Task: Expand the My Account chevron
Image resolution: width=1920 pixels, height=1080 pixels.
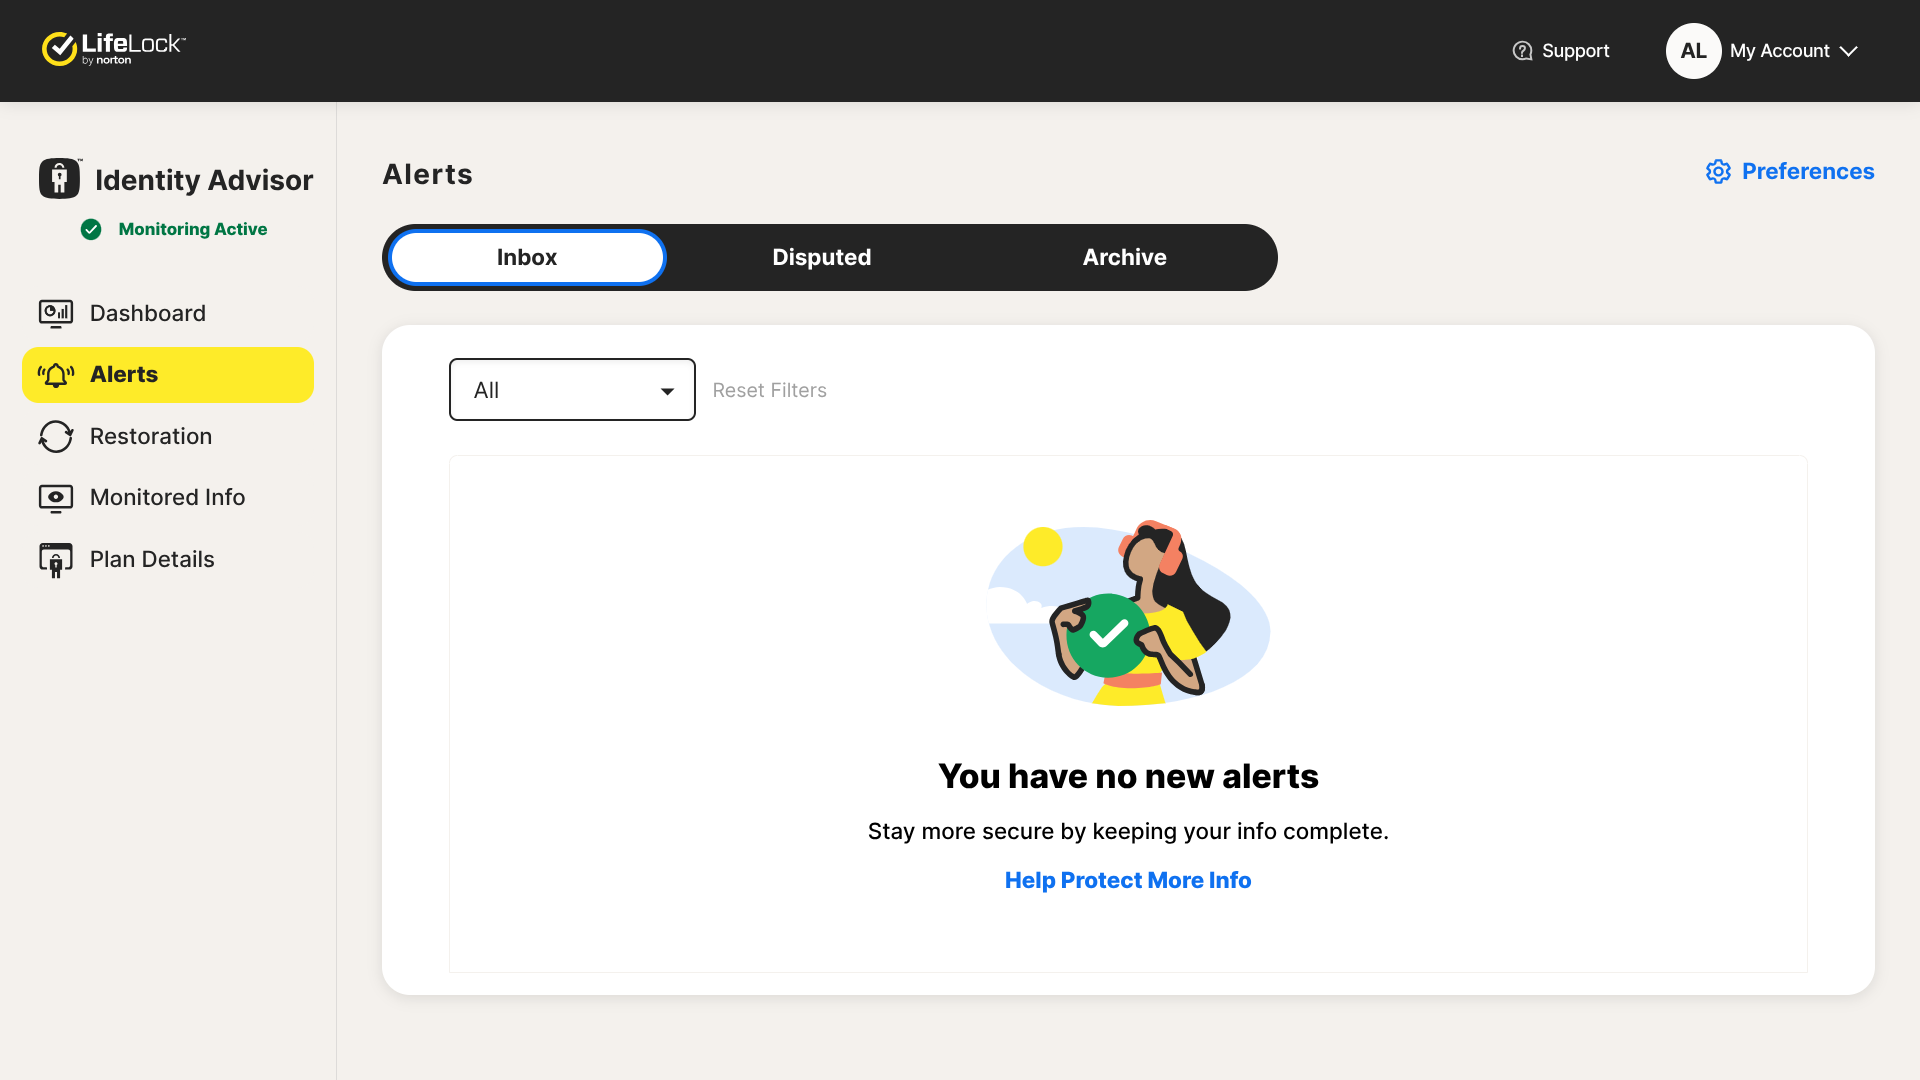Action: [1848, 51]
